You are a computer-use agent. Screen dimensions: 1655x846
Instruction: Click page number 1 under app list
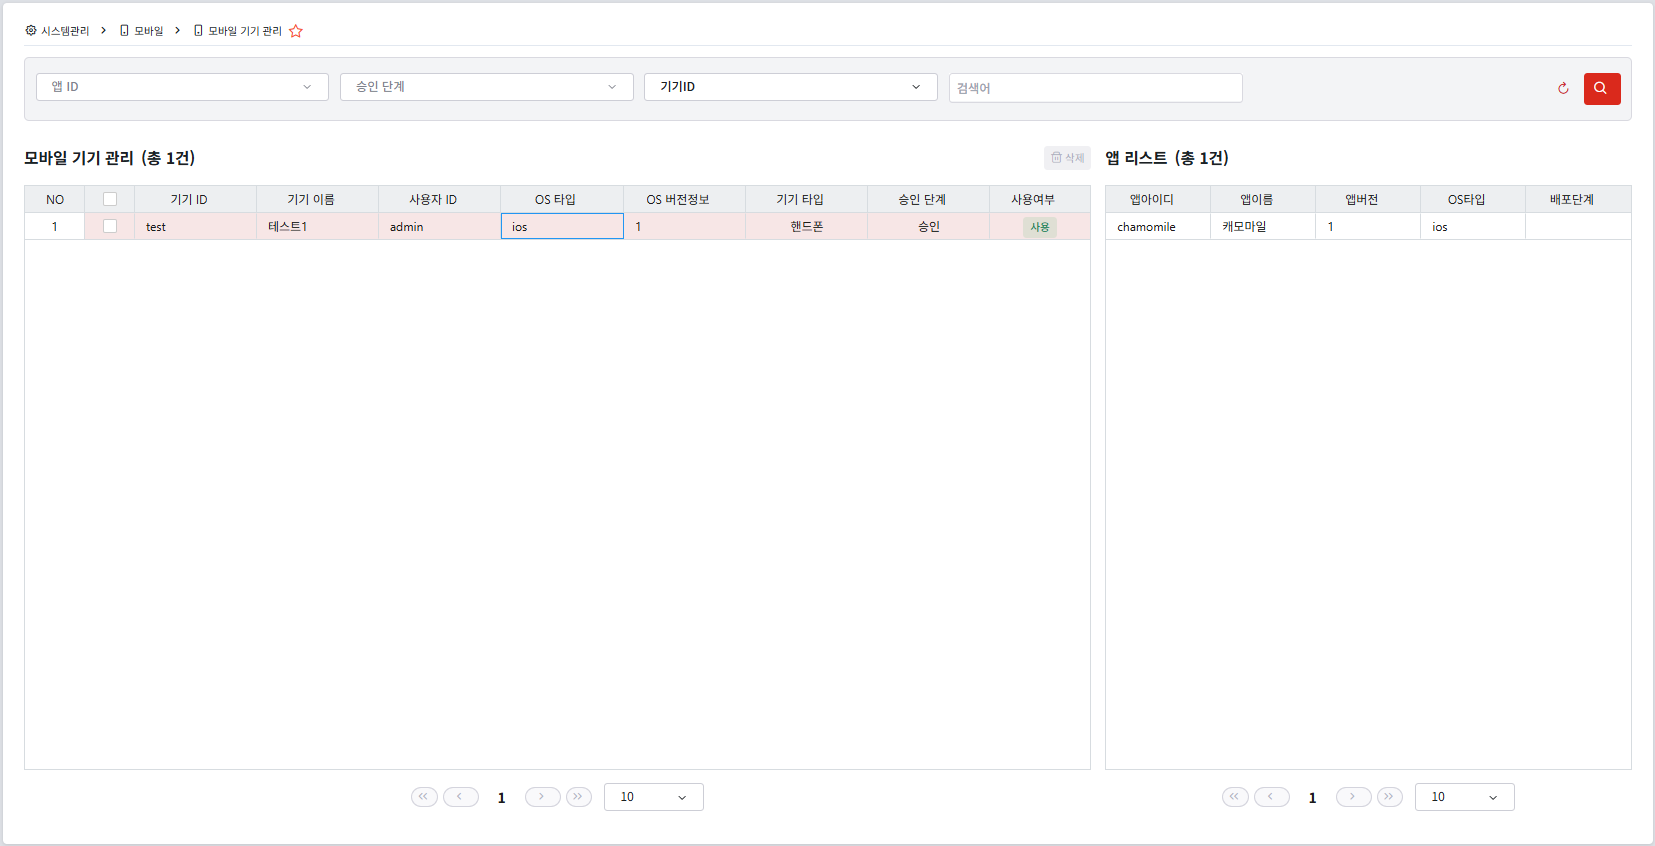pos(1312,798)
